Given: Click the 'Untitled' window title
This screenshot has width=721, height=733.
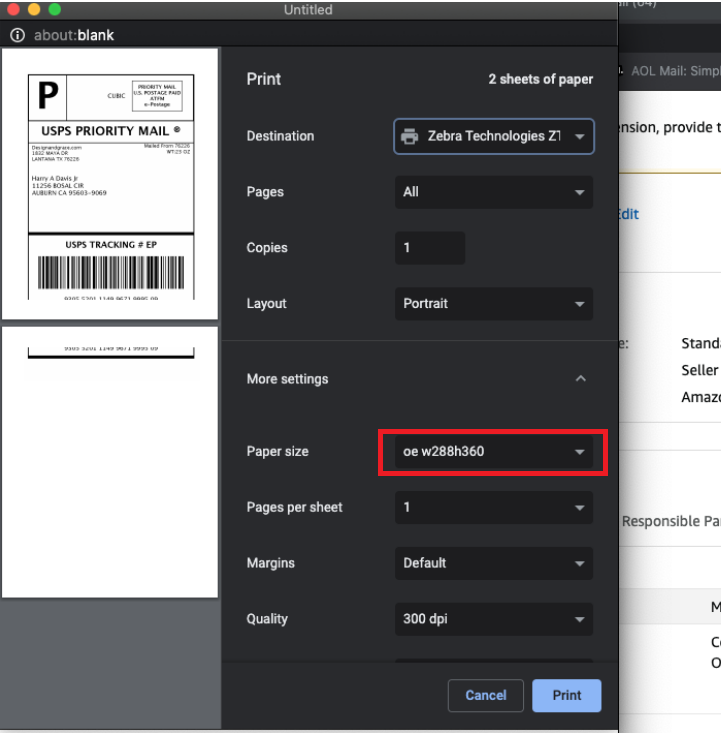Looking at the screenshot, I should 308,10.
